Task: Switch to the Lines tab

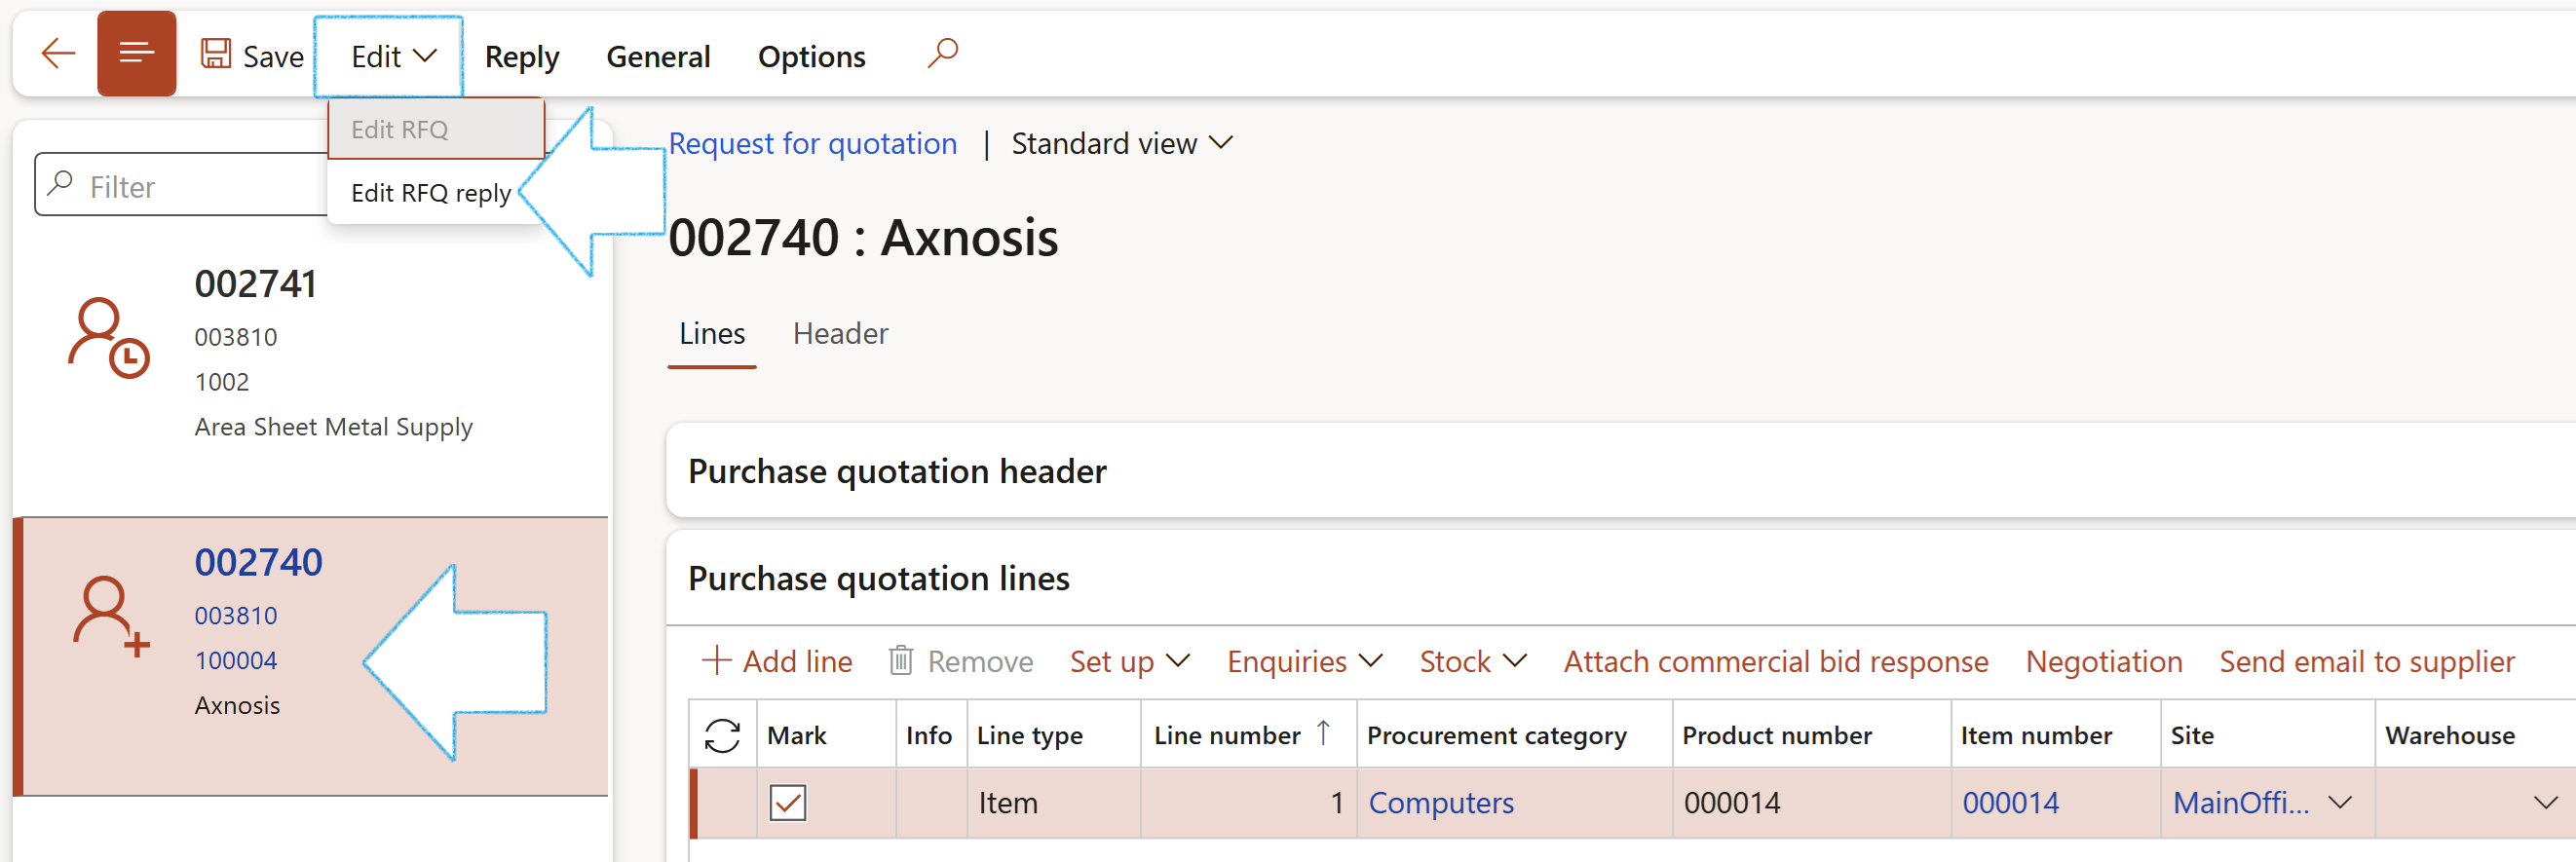Action: point(712,333)
